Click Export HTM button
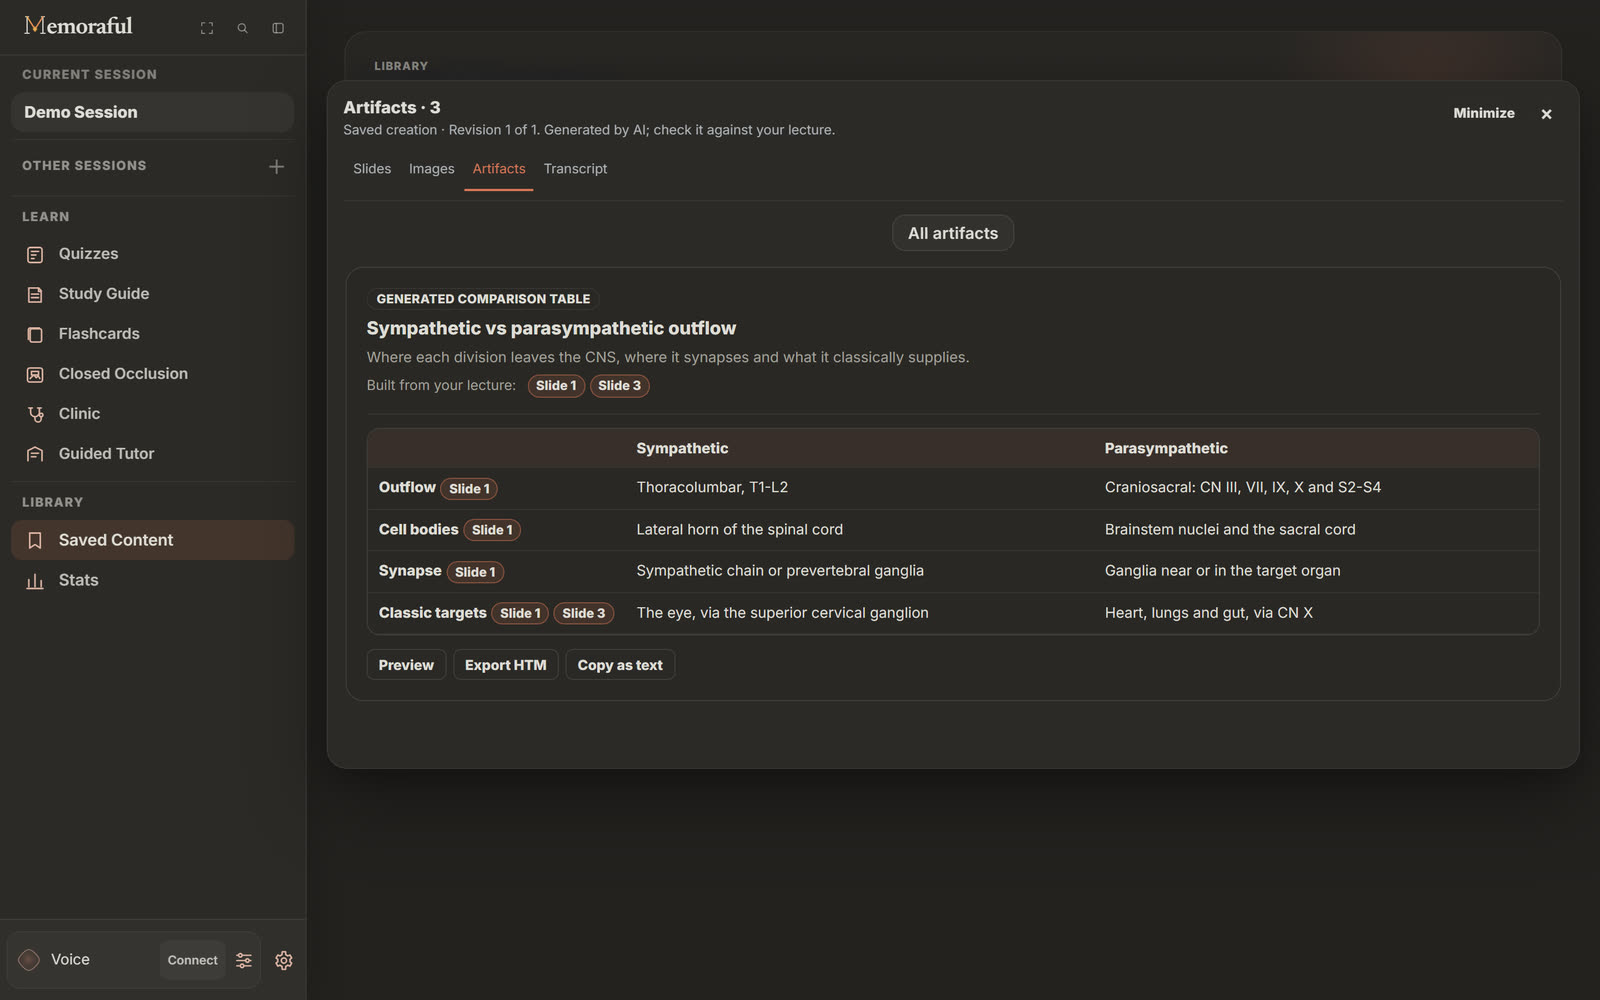Screen dimensions: 1600x1000 506,665
